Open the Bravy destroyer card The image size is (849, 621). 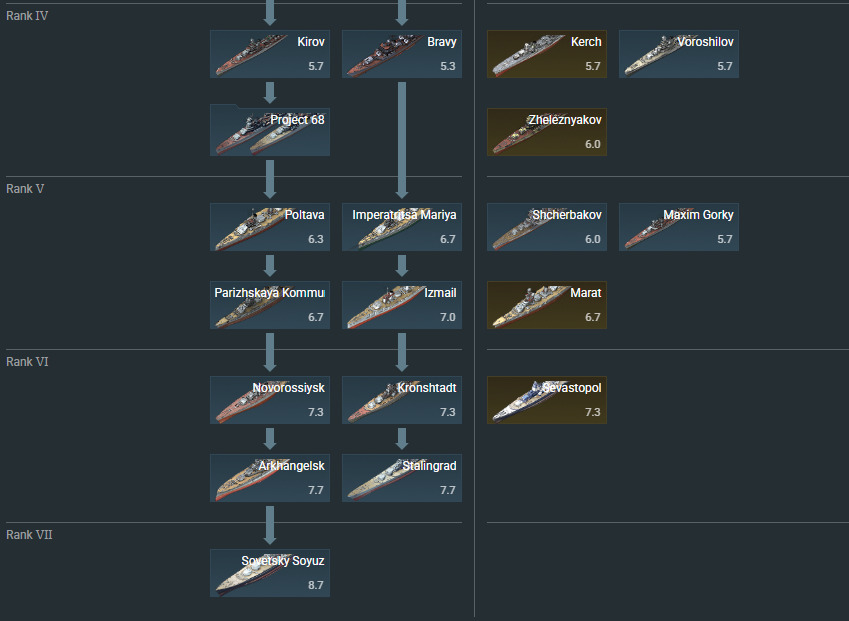402,54
